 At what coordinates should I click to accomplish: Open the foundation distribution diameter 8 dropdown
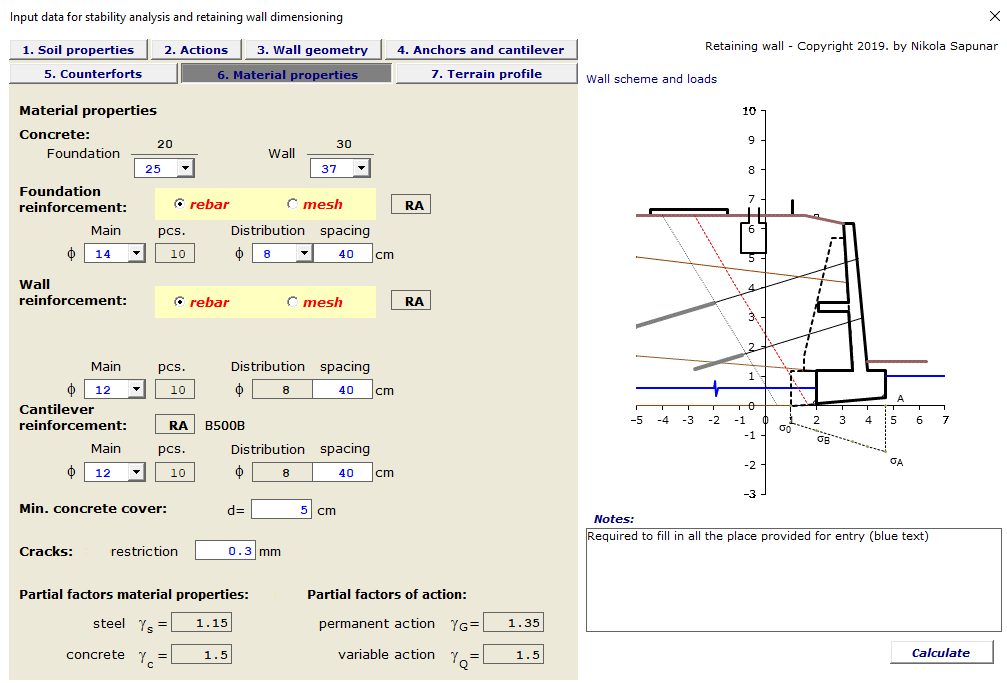301,253
